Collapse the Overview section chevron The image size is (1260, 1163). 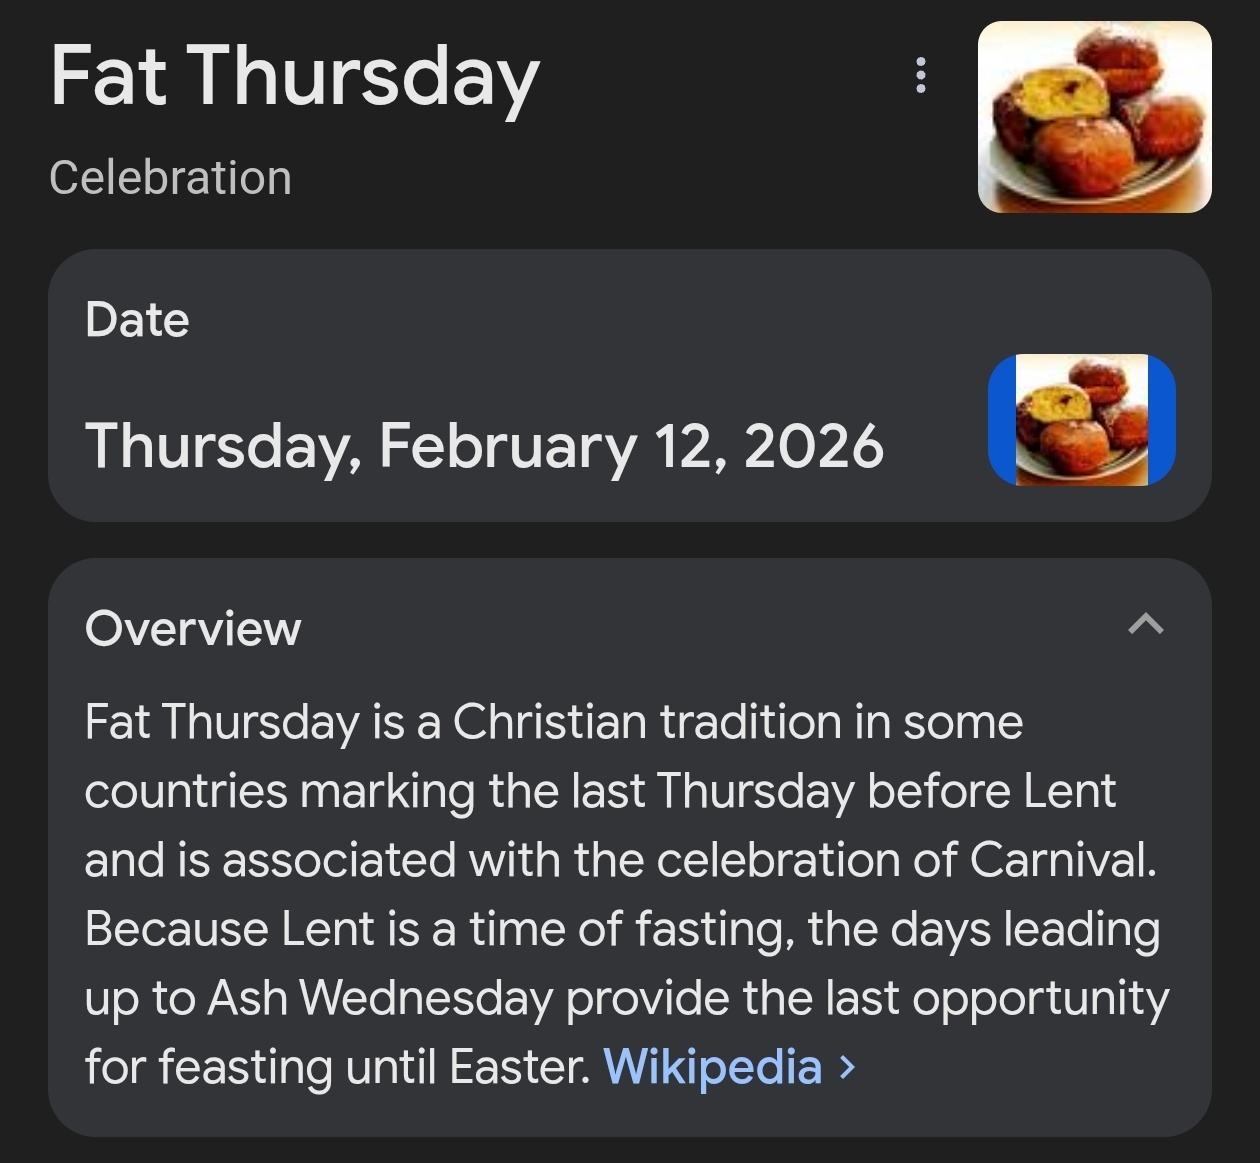click(x=1145, y=625)
